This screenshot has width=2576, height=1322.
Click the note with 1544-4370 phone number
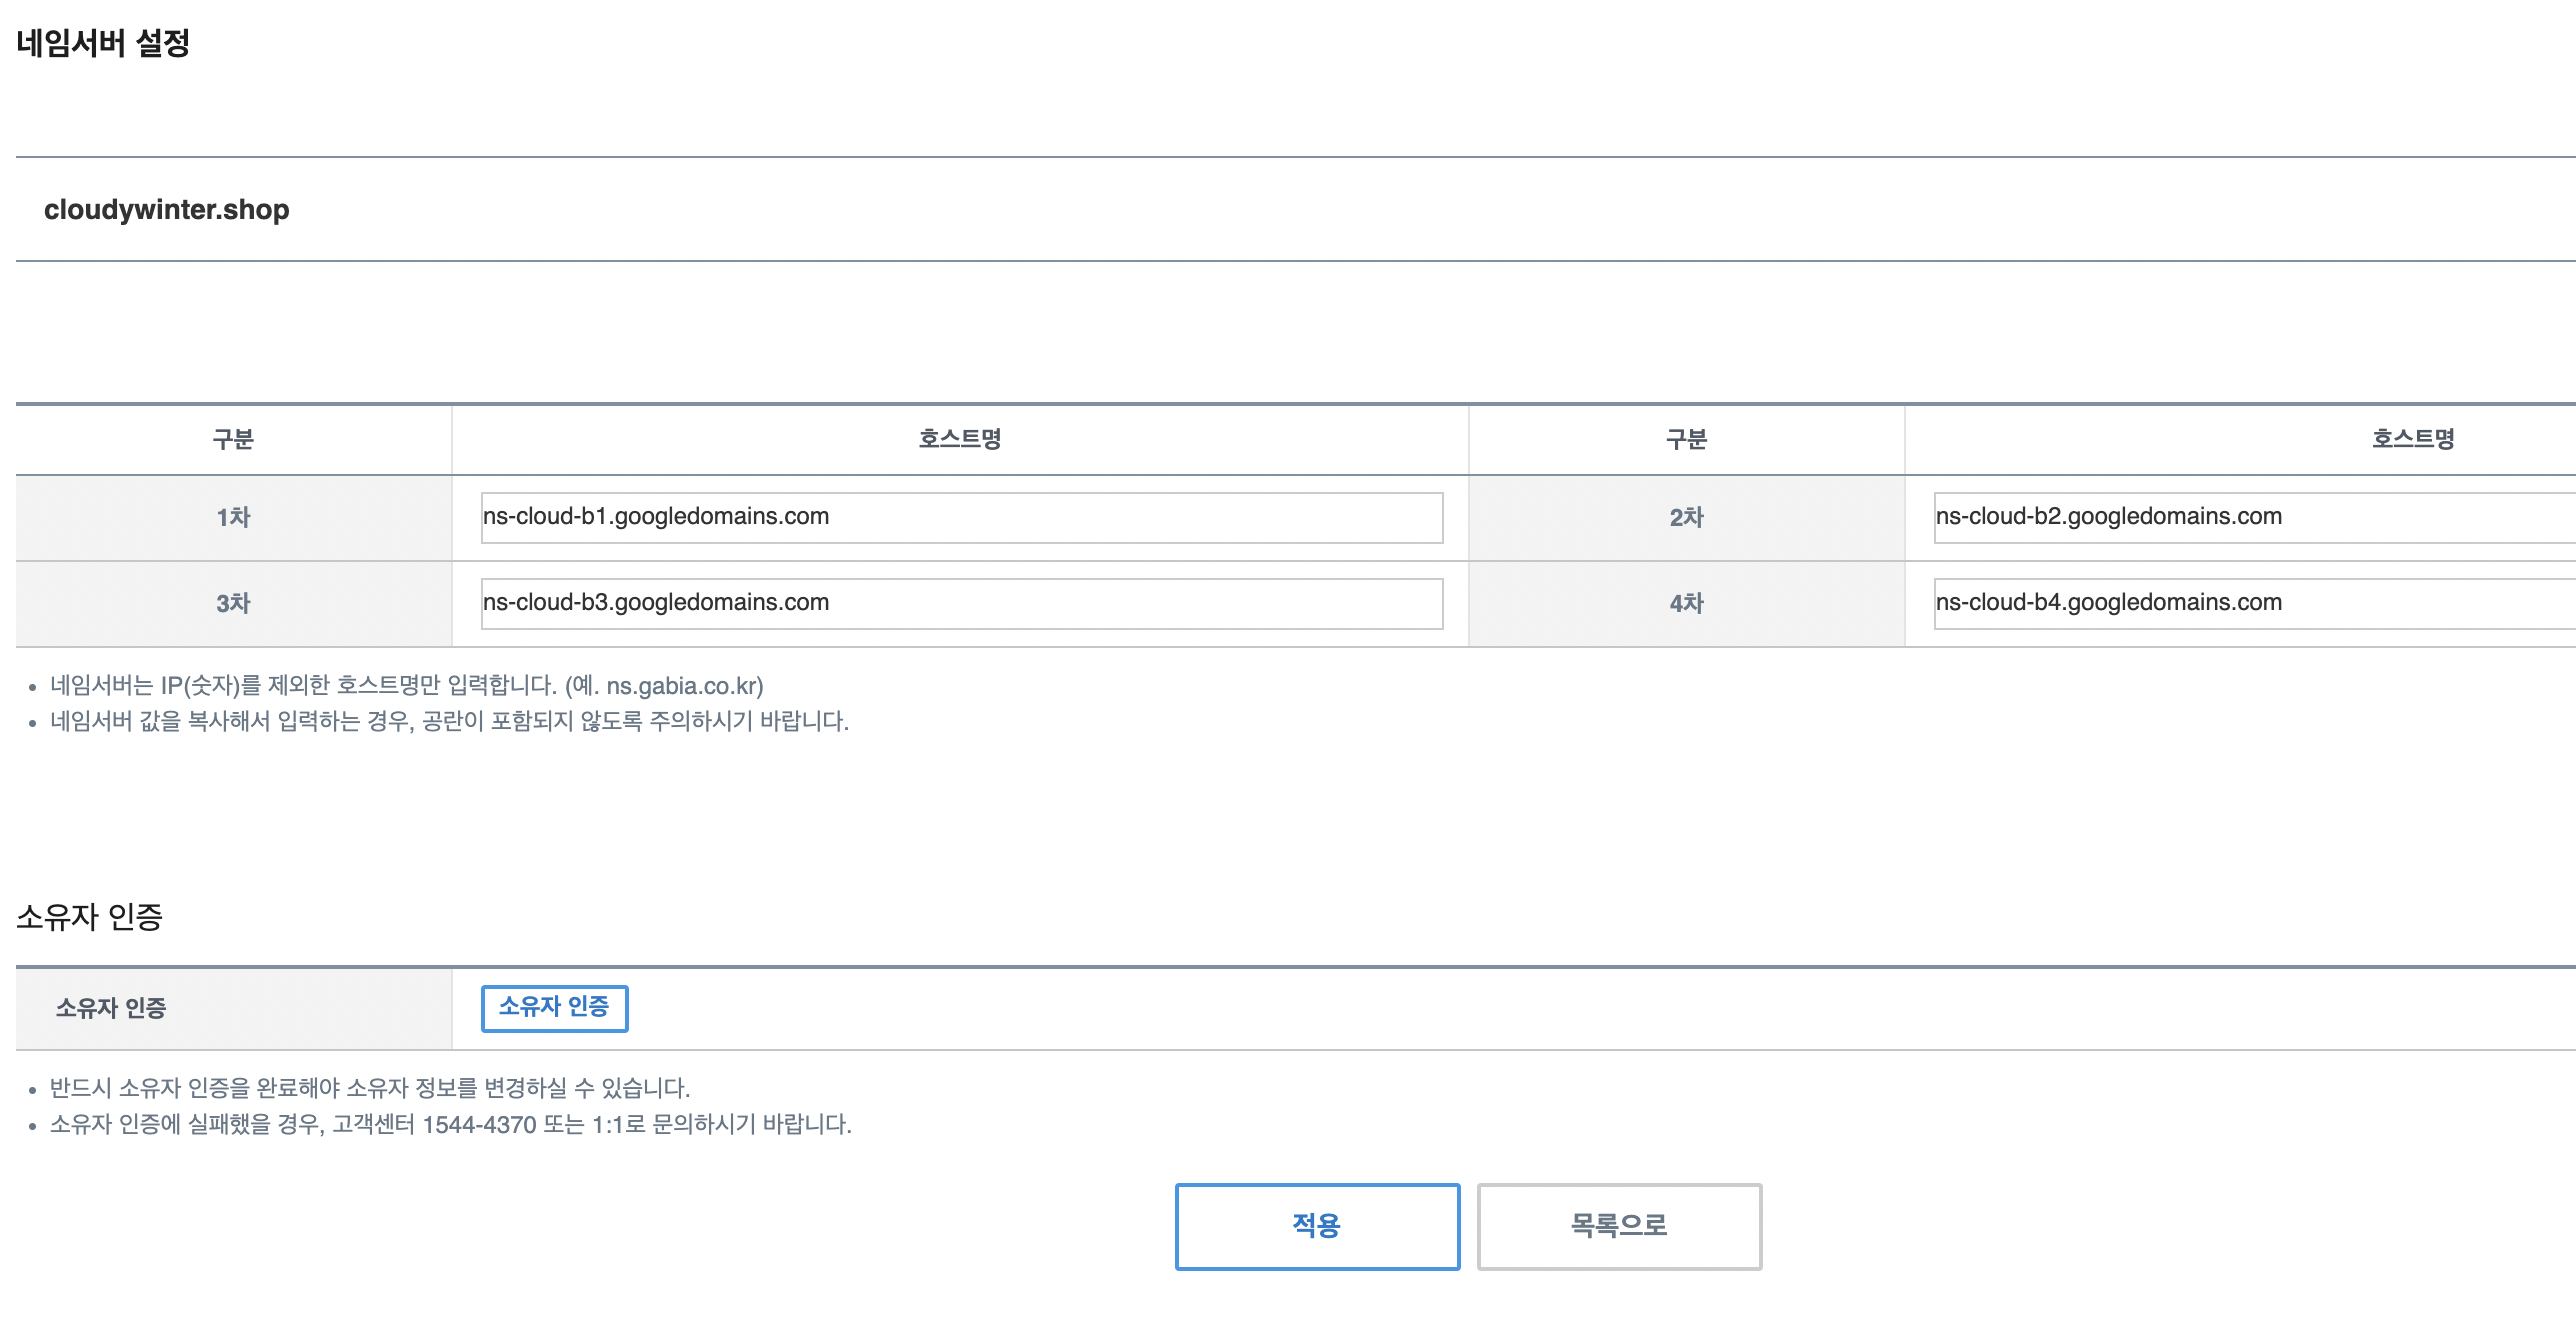pyautogui.click(x=450, y=1124)
